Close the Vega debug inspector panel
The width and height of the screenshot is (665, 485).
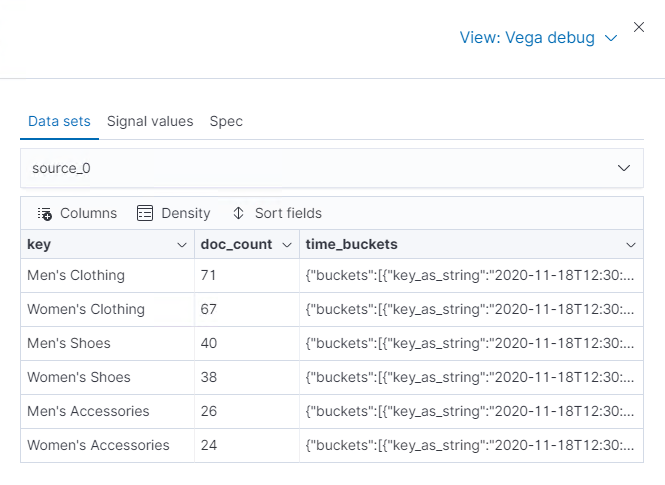coord(639,27)
